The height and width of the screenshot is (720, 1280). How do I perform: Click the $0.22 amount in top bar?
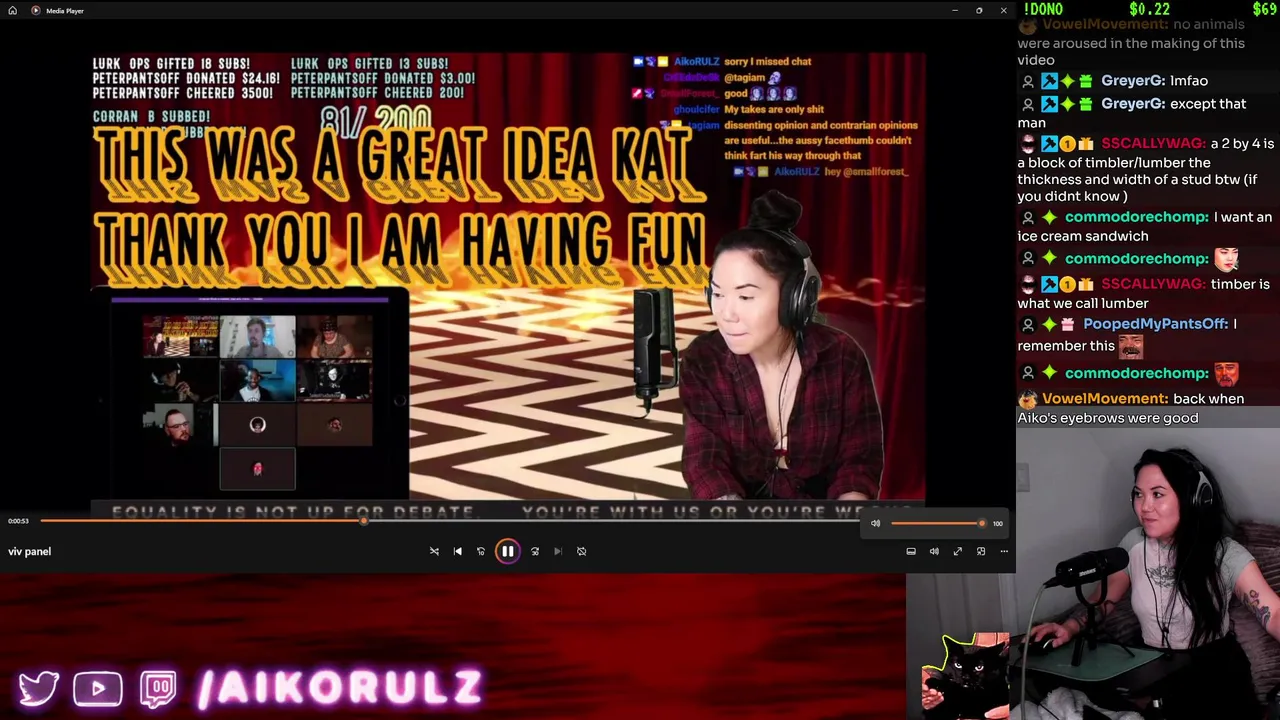pyautogui.click(x=1149, y=9)
